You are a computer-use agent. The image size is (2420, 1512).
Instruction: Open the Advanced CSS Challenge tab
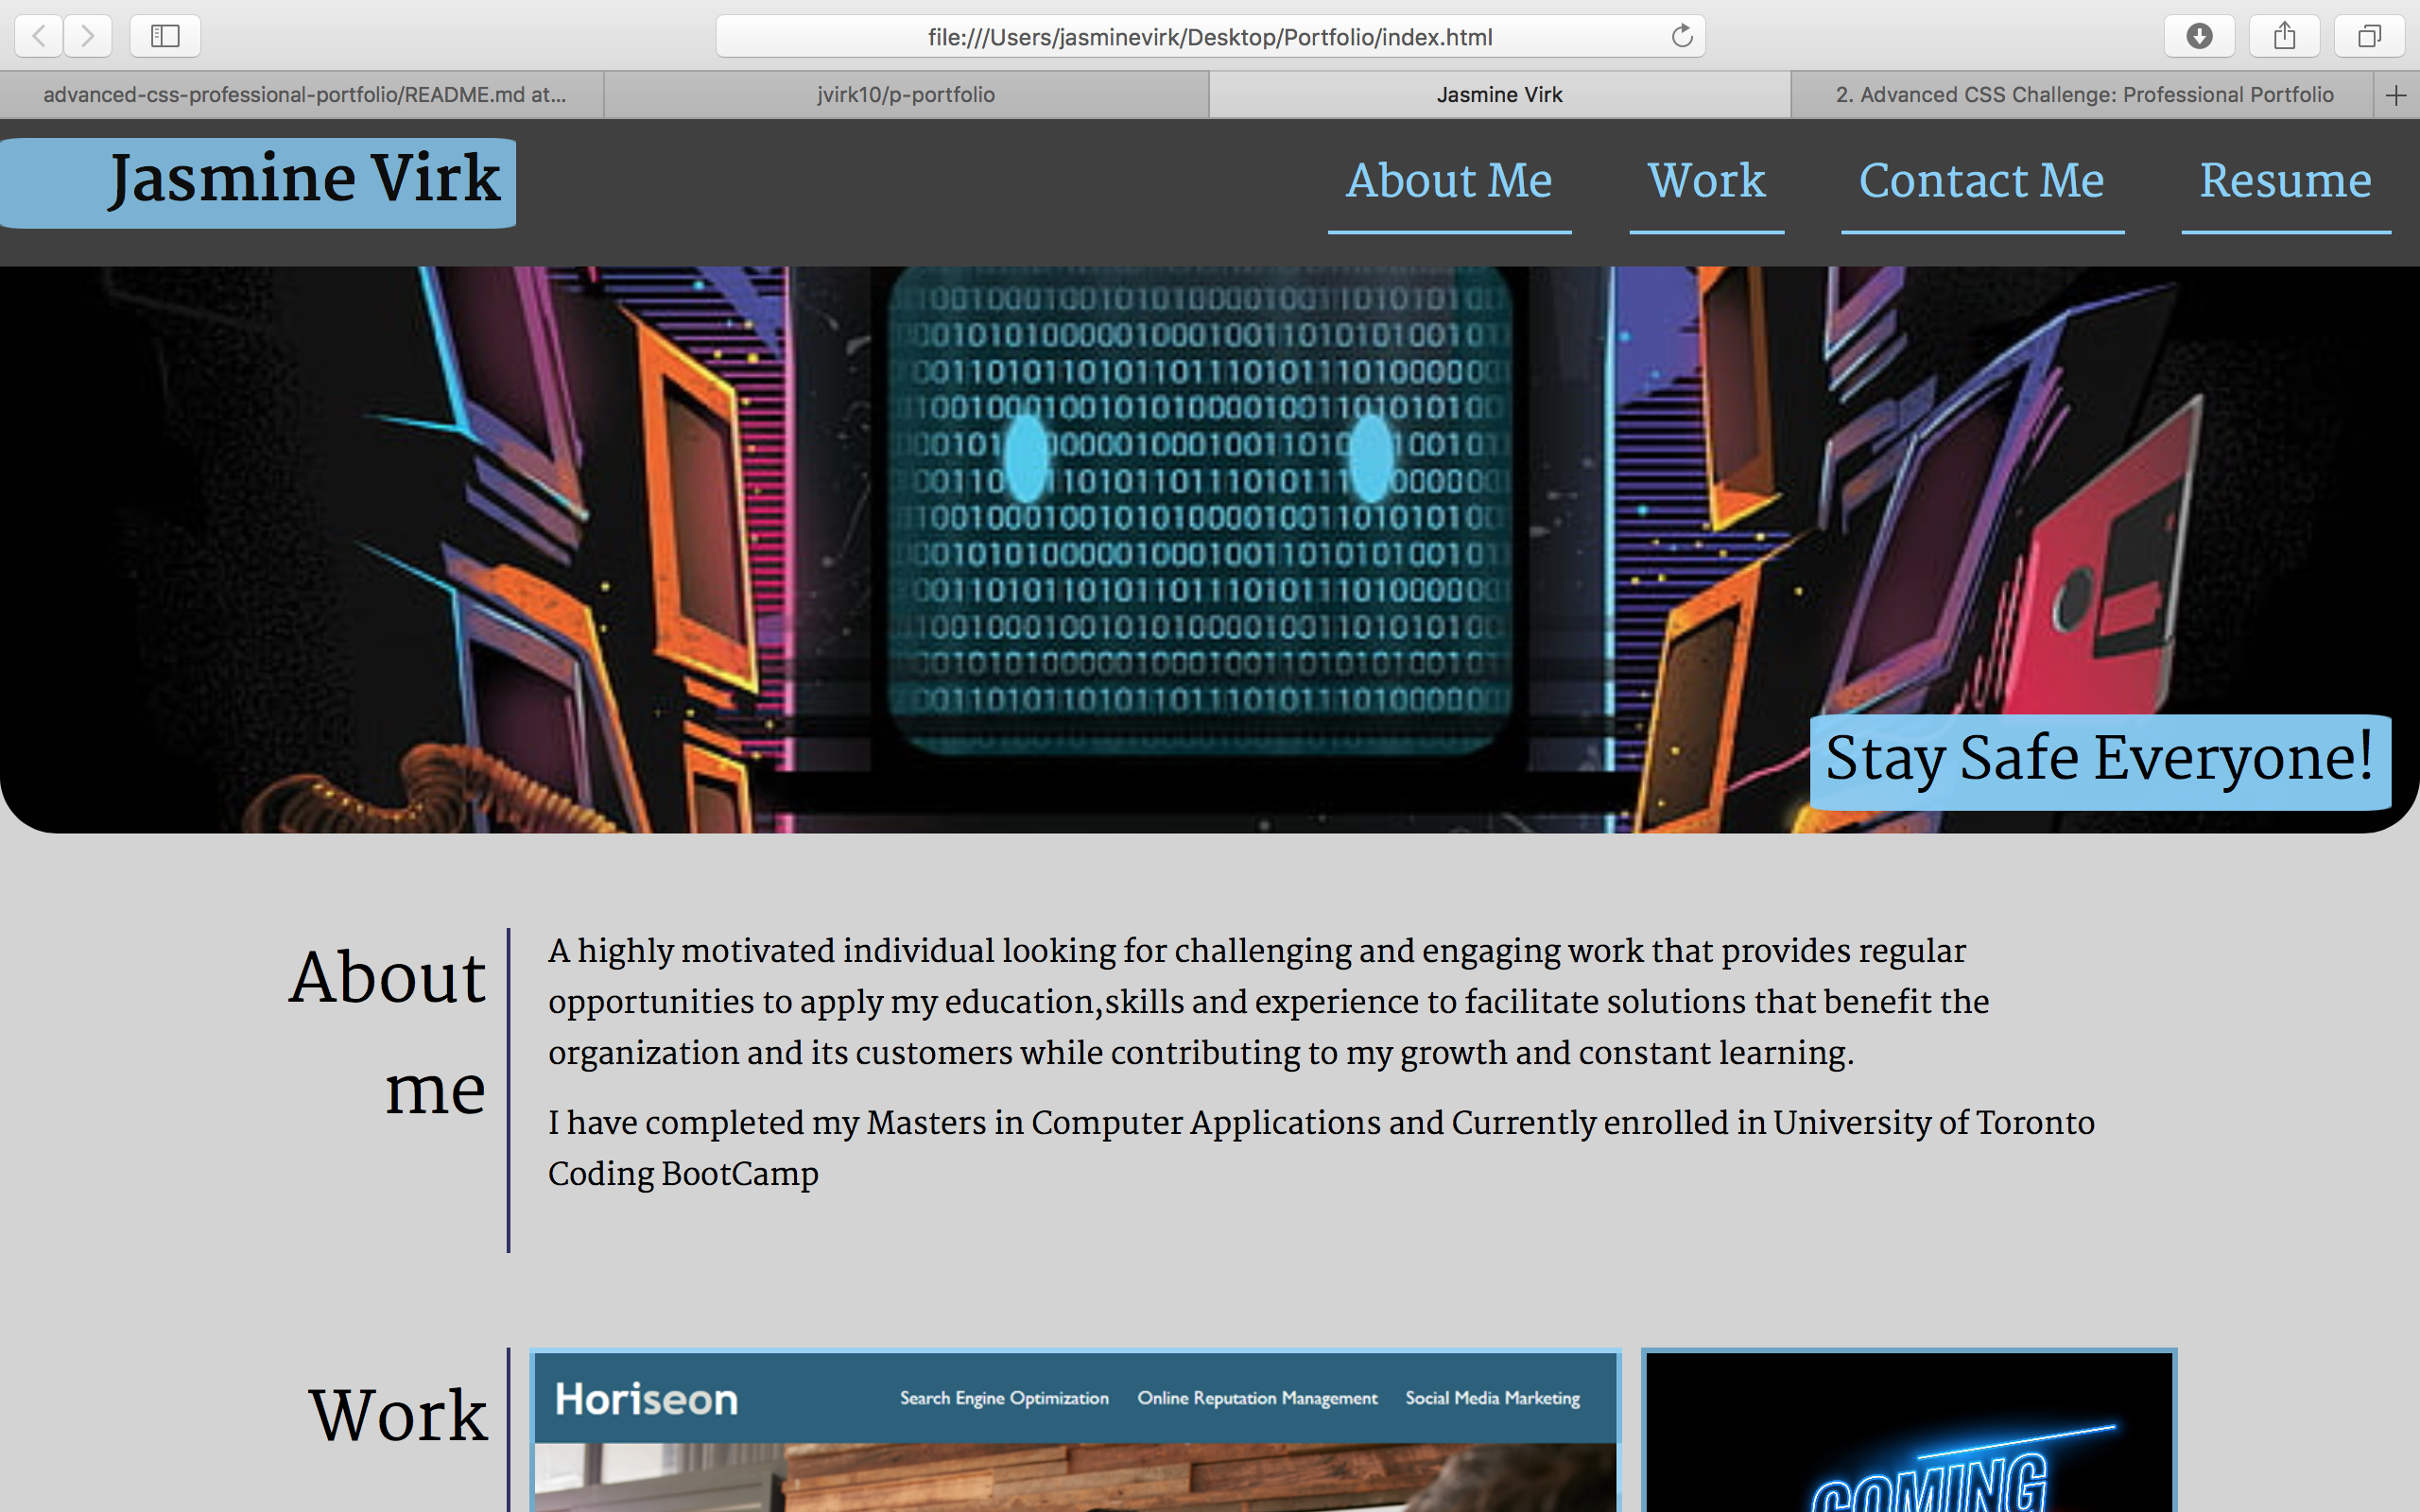click(x=2083, y=95)
